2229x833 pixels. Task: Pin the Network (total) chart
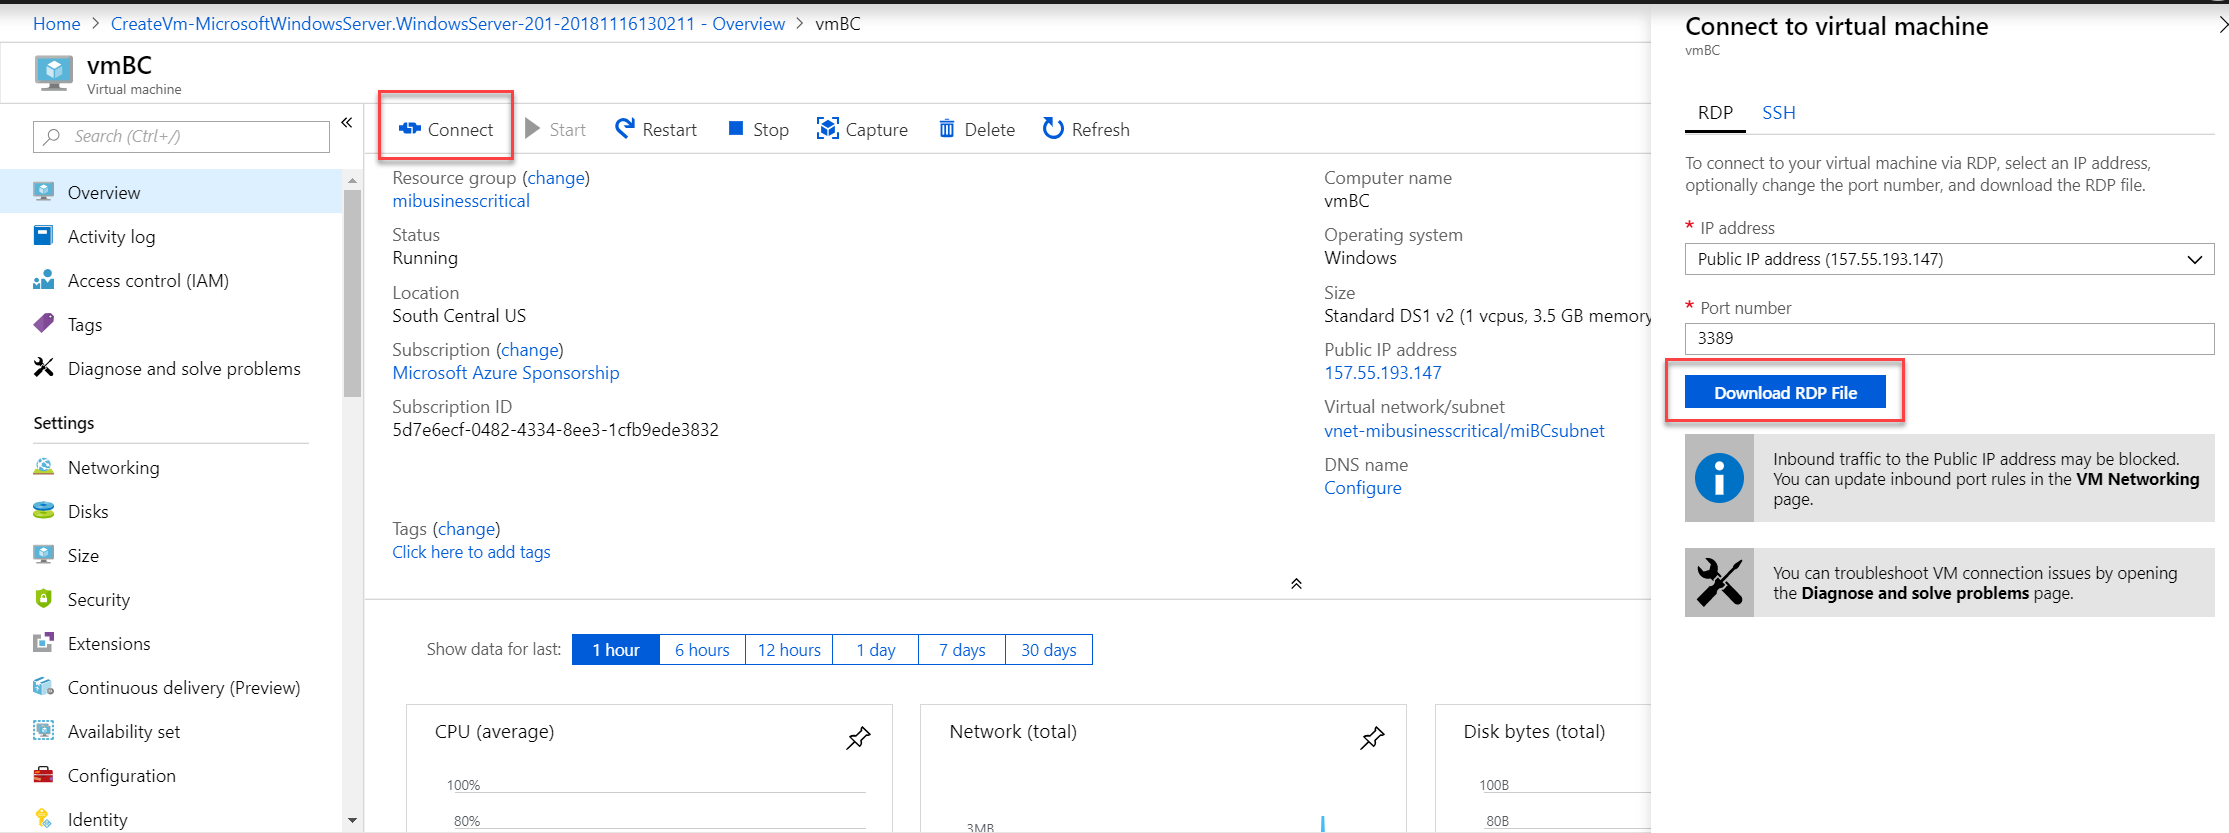(1372, 738)
